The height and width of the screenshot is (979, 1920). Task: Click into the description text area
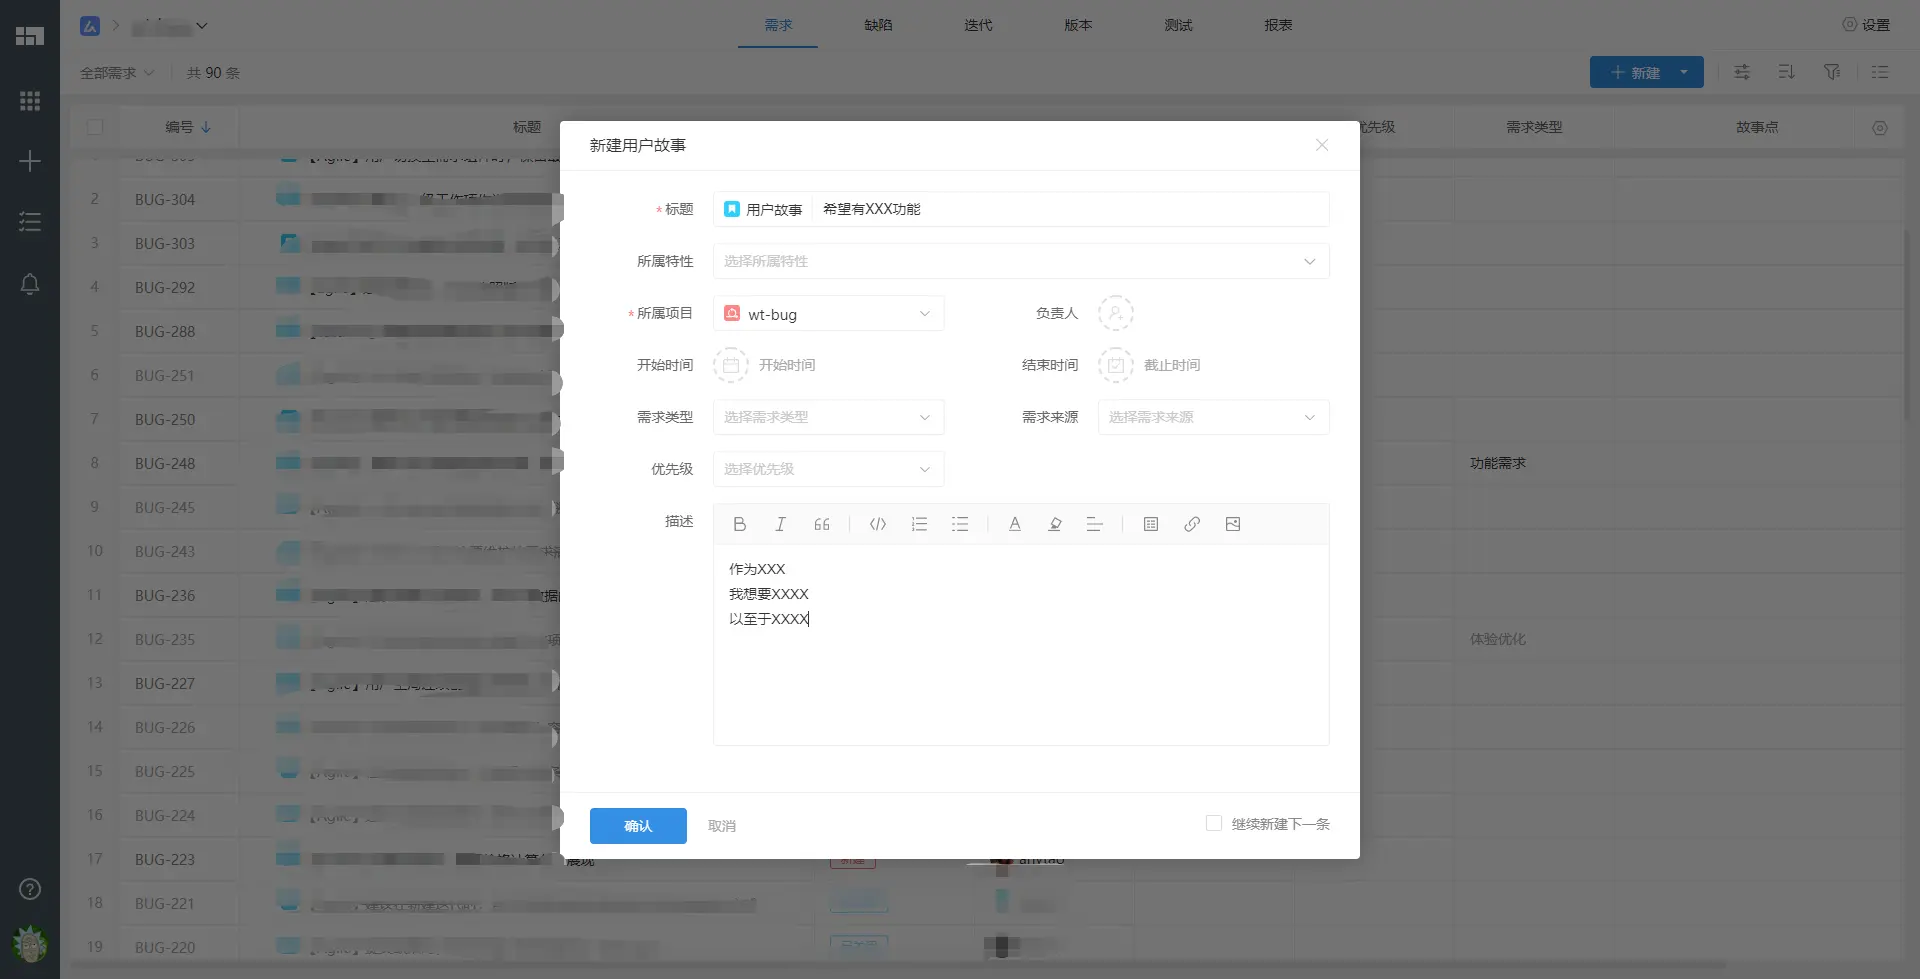tap(1021, 644)
